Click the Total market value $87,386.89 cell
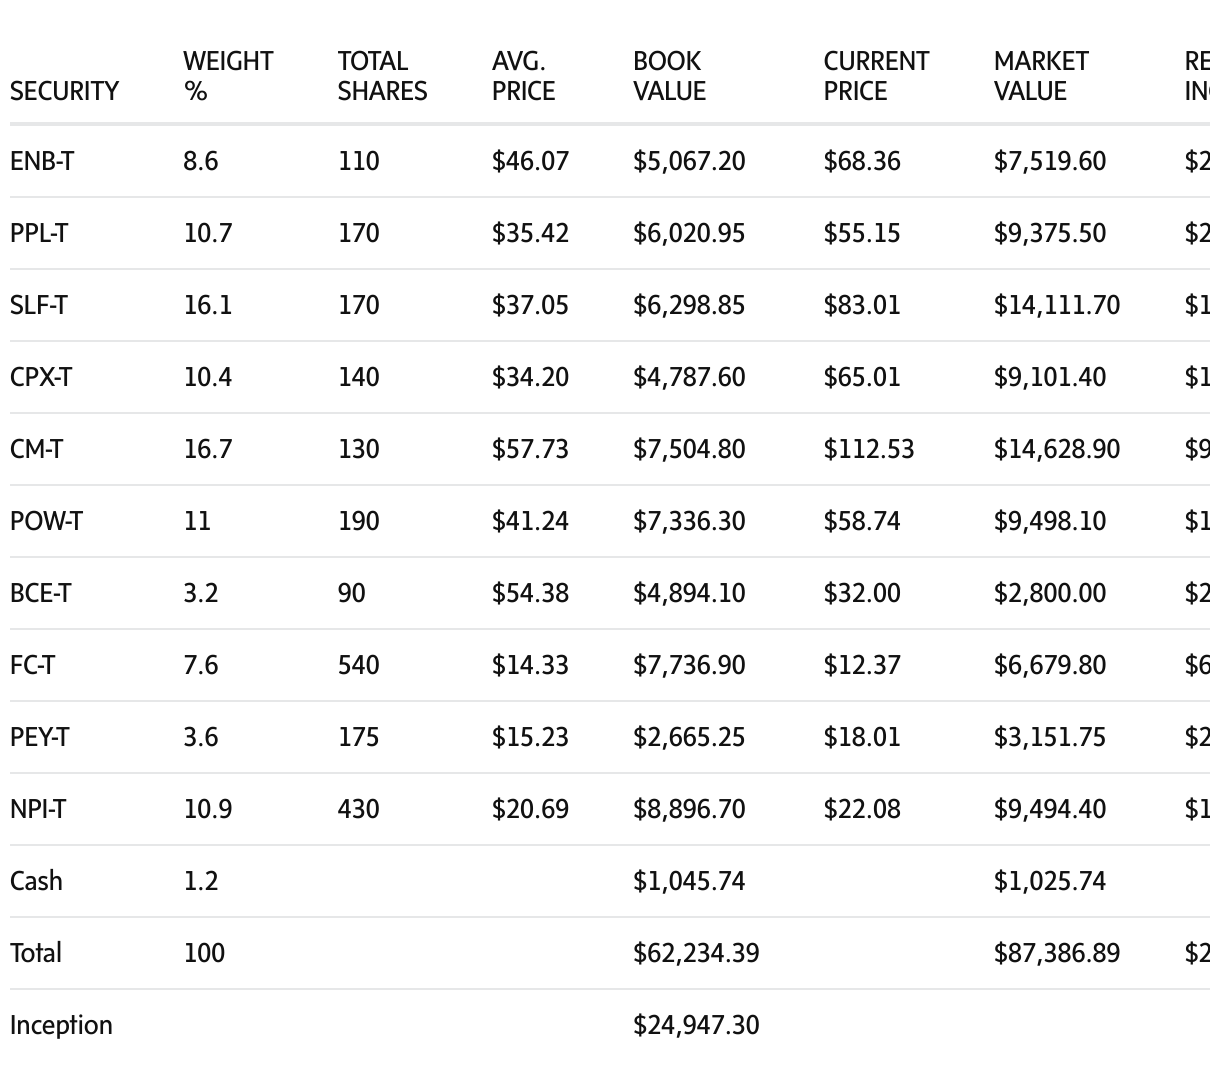 pyautogui.click(x=1056, y=953)
